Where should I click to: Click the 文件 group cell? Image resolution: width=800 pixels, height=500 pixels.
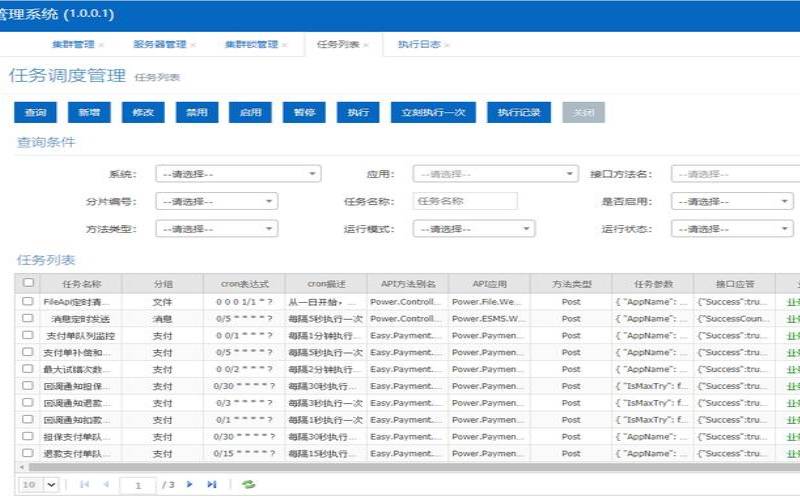[x=163, y=302]
